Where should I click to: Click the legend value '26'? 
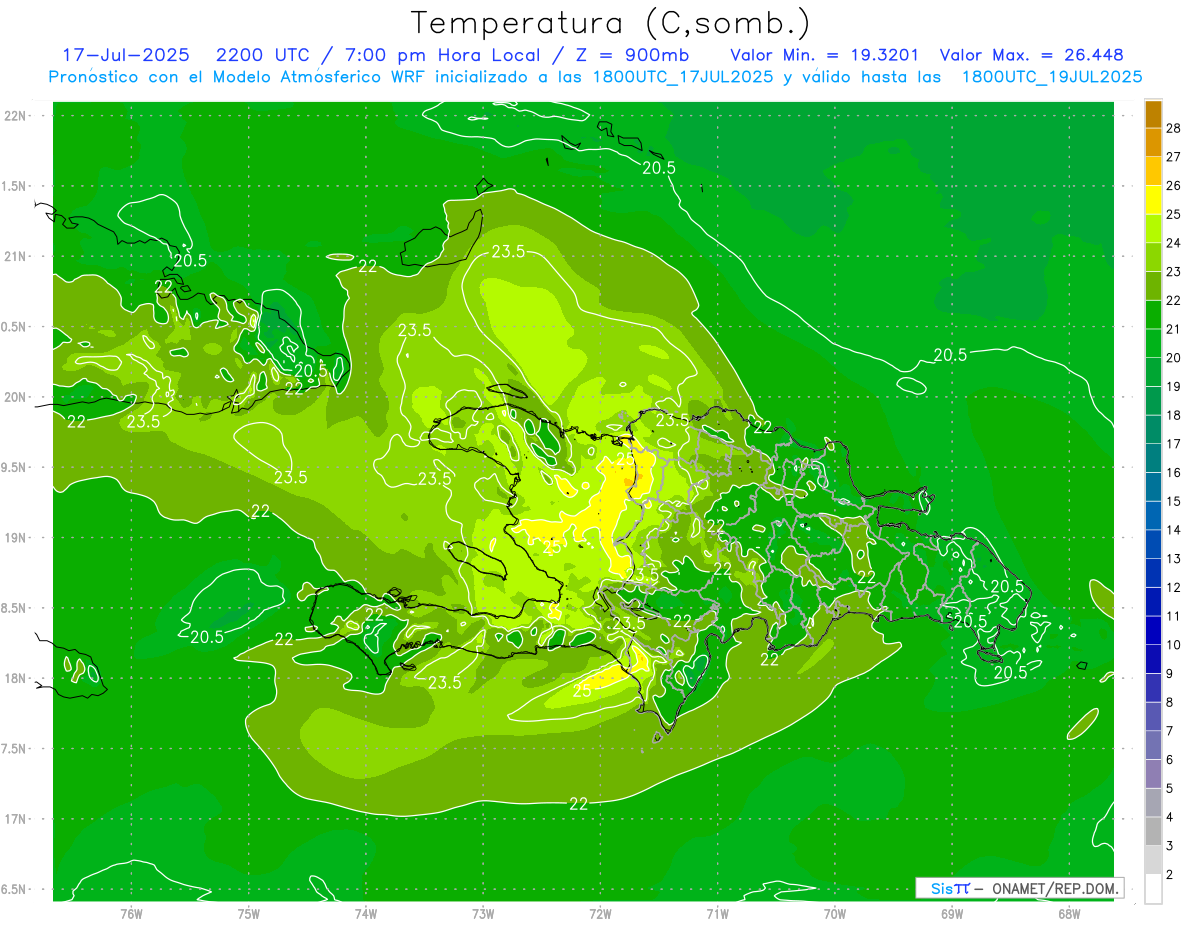click(x=1174, y=186)
